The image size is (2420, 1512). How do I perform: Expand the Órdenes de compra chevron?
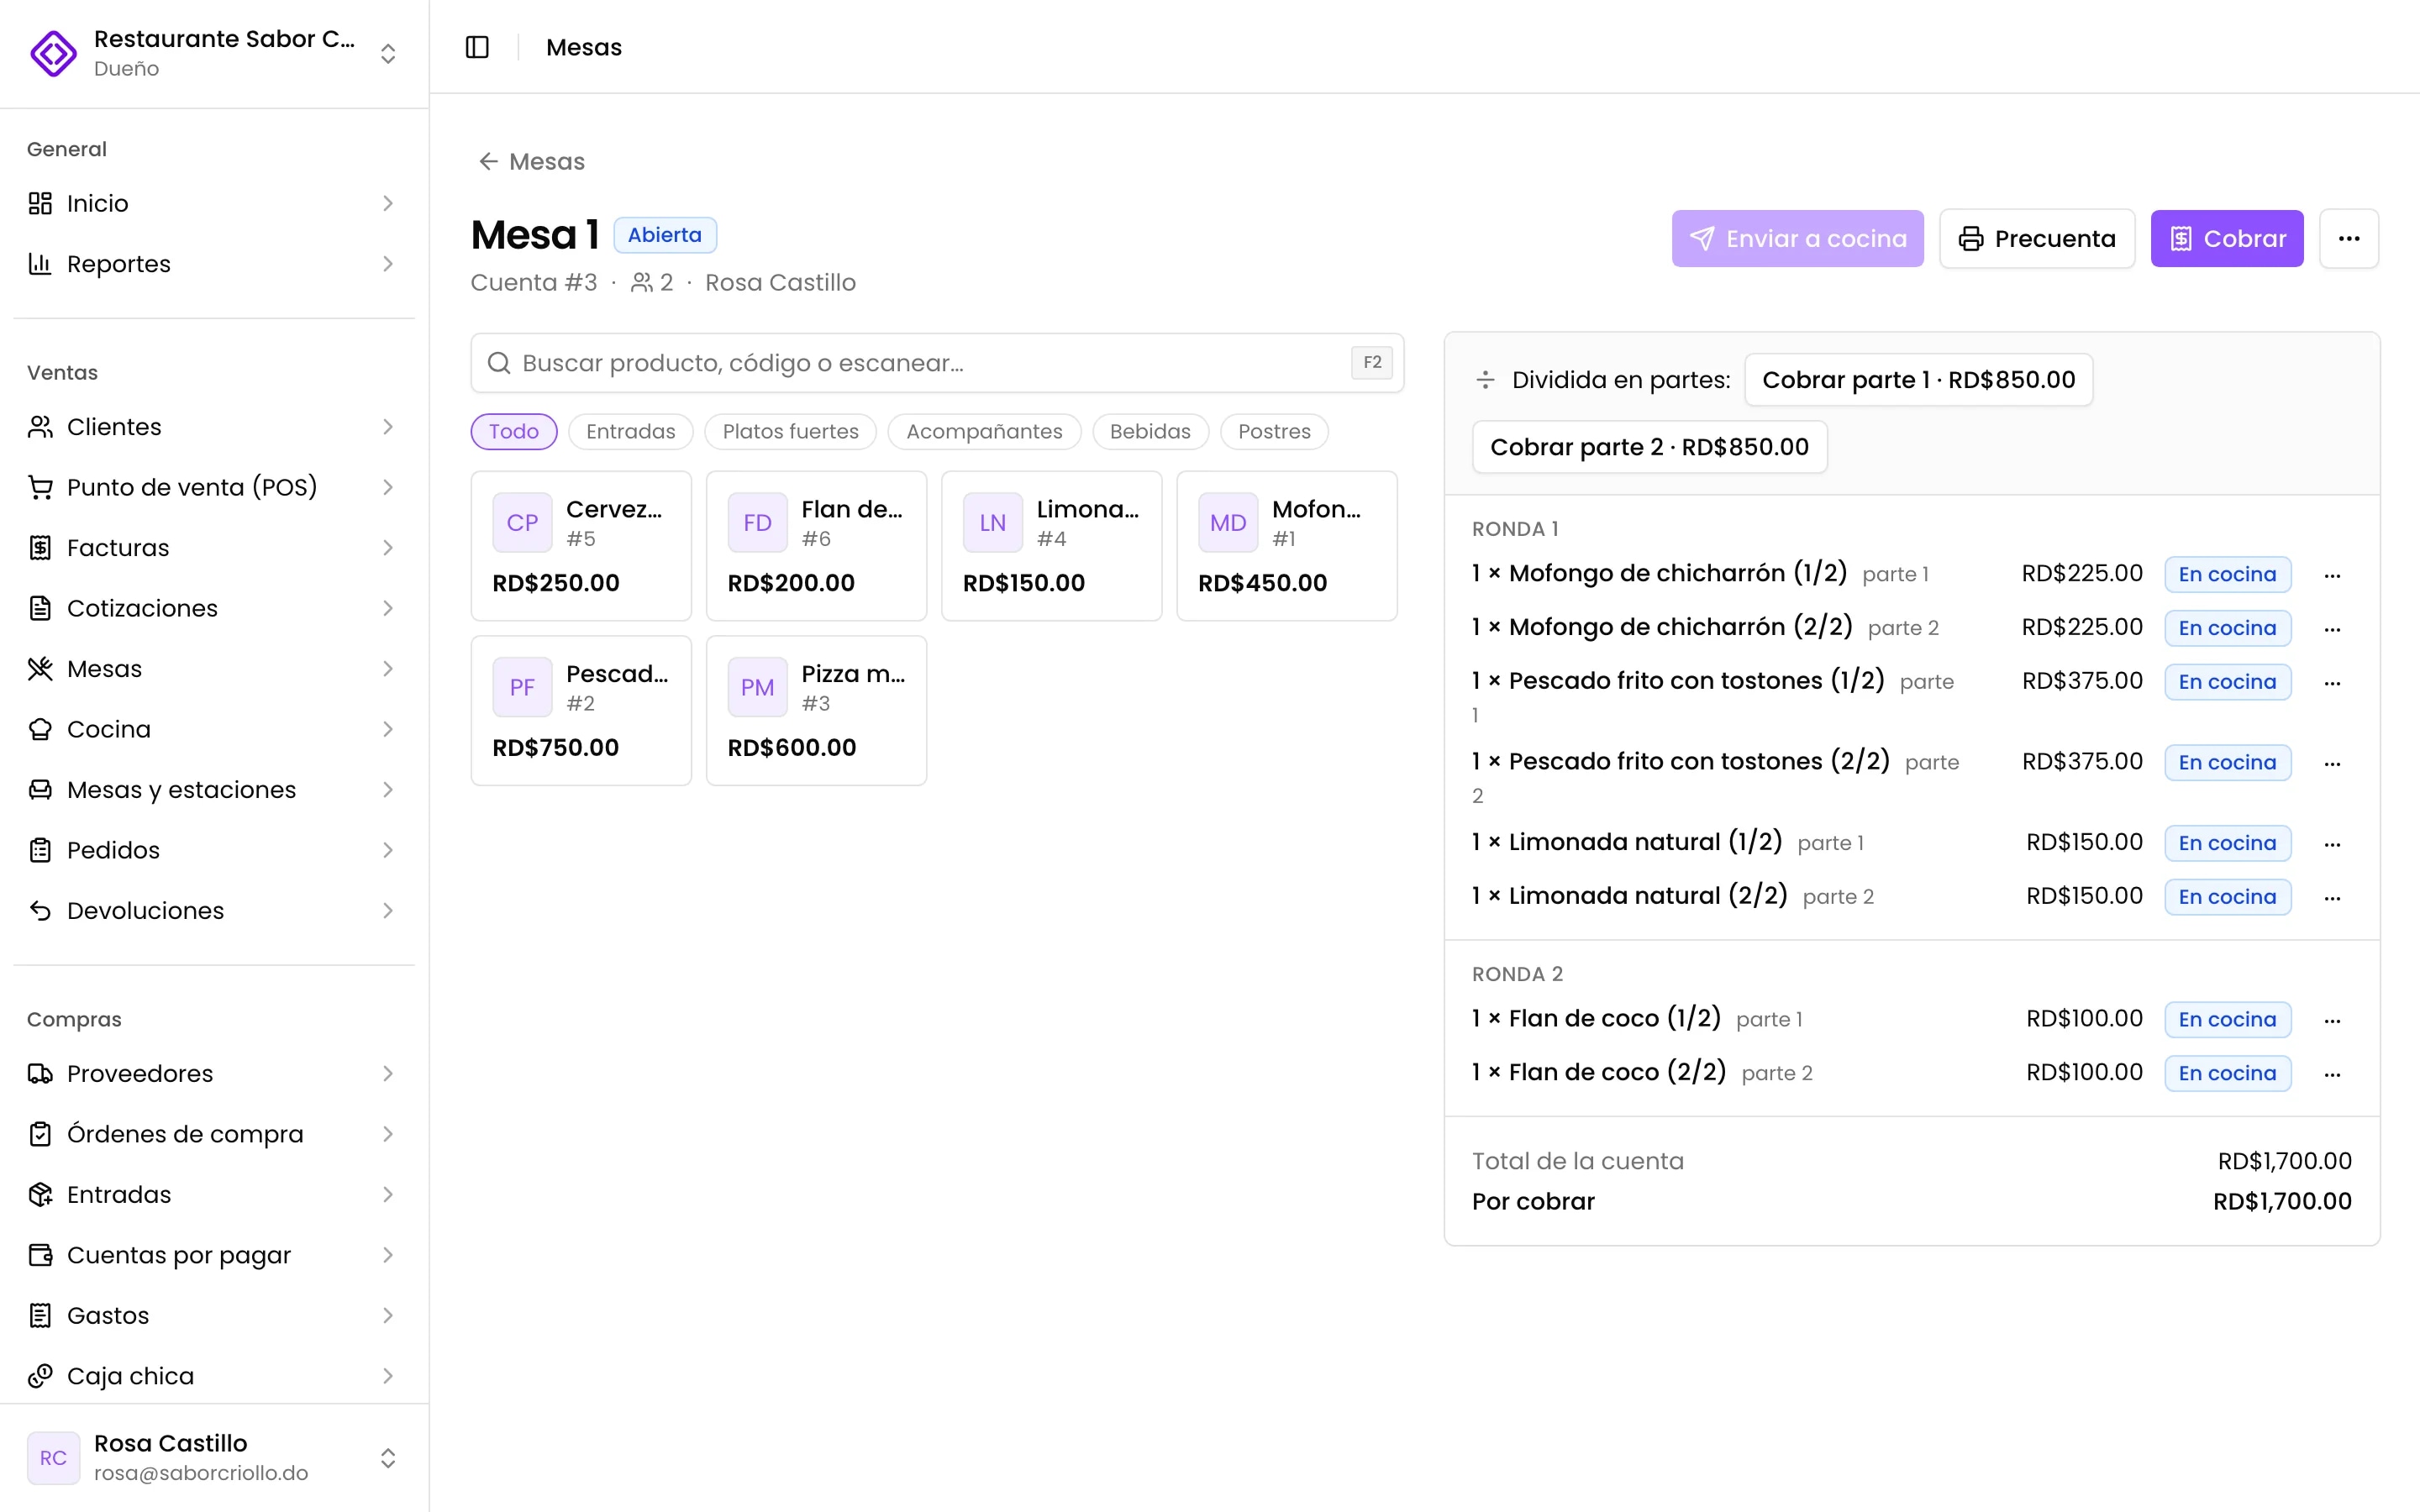388,1134
